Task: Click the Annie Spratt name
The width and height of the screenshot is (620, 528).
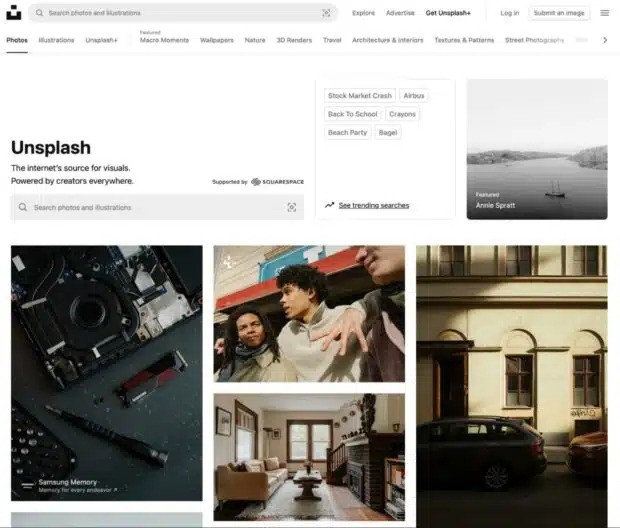Action: point(495,205)
